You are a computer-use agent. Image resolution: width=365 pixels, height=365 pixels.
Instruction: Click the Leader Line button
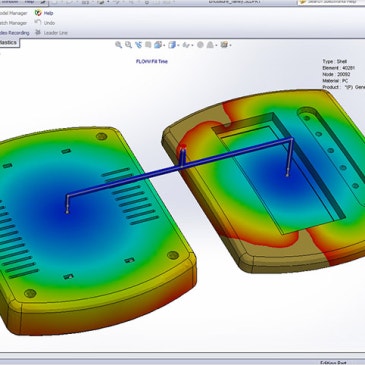[x=51, y=33]
